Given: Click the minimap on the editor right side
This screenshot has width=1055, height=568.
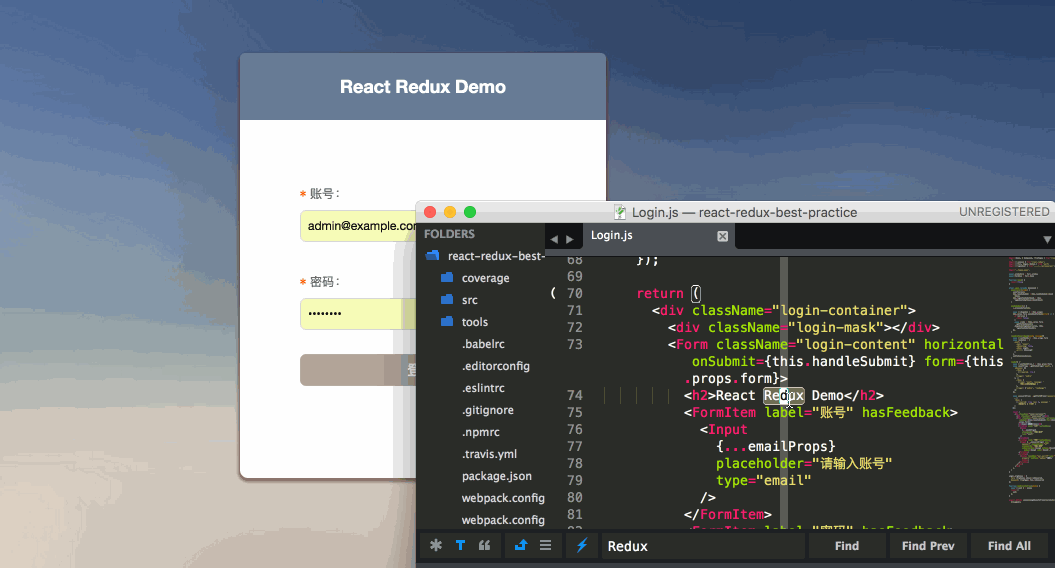Looking at the screenshot, I should (x=1030, y=380).
